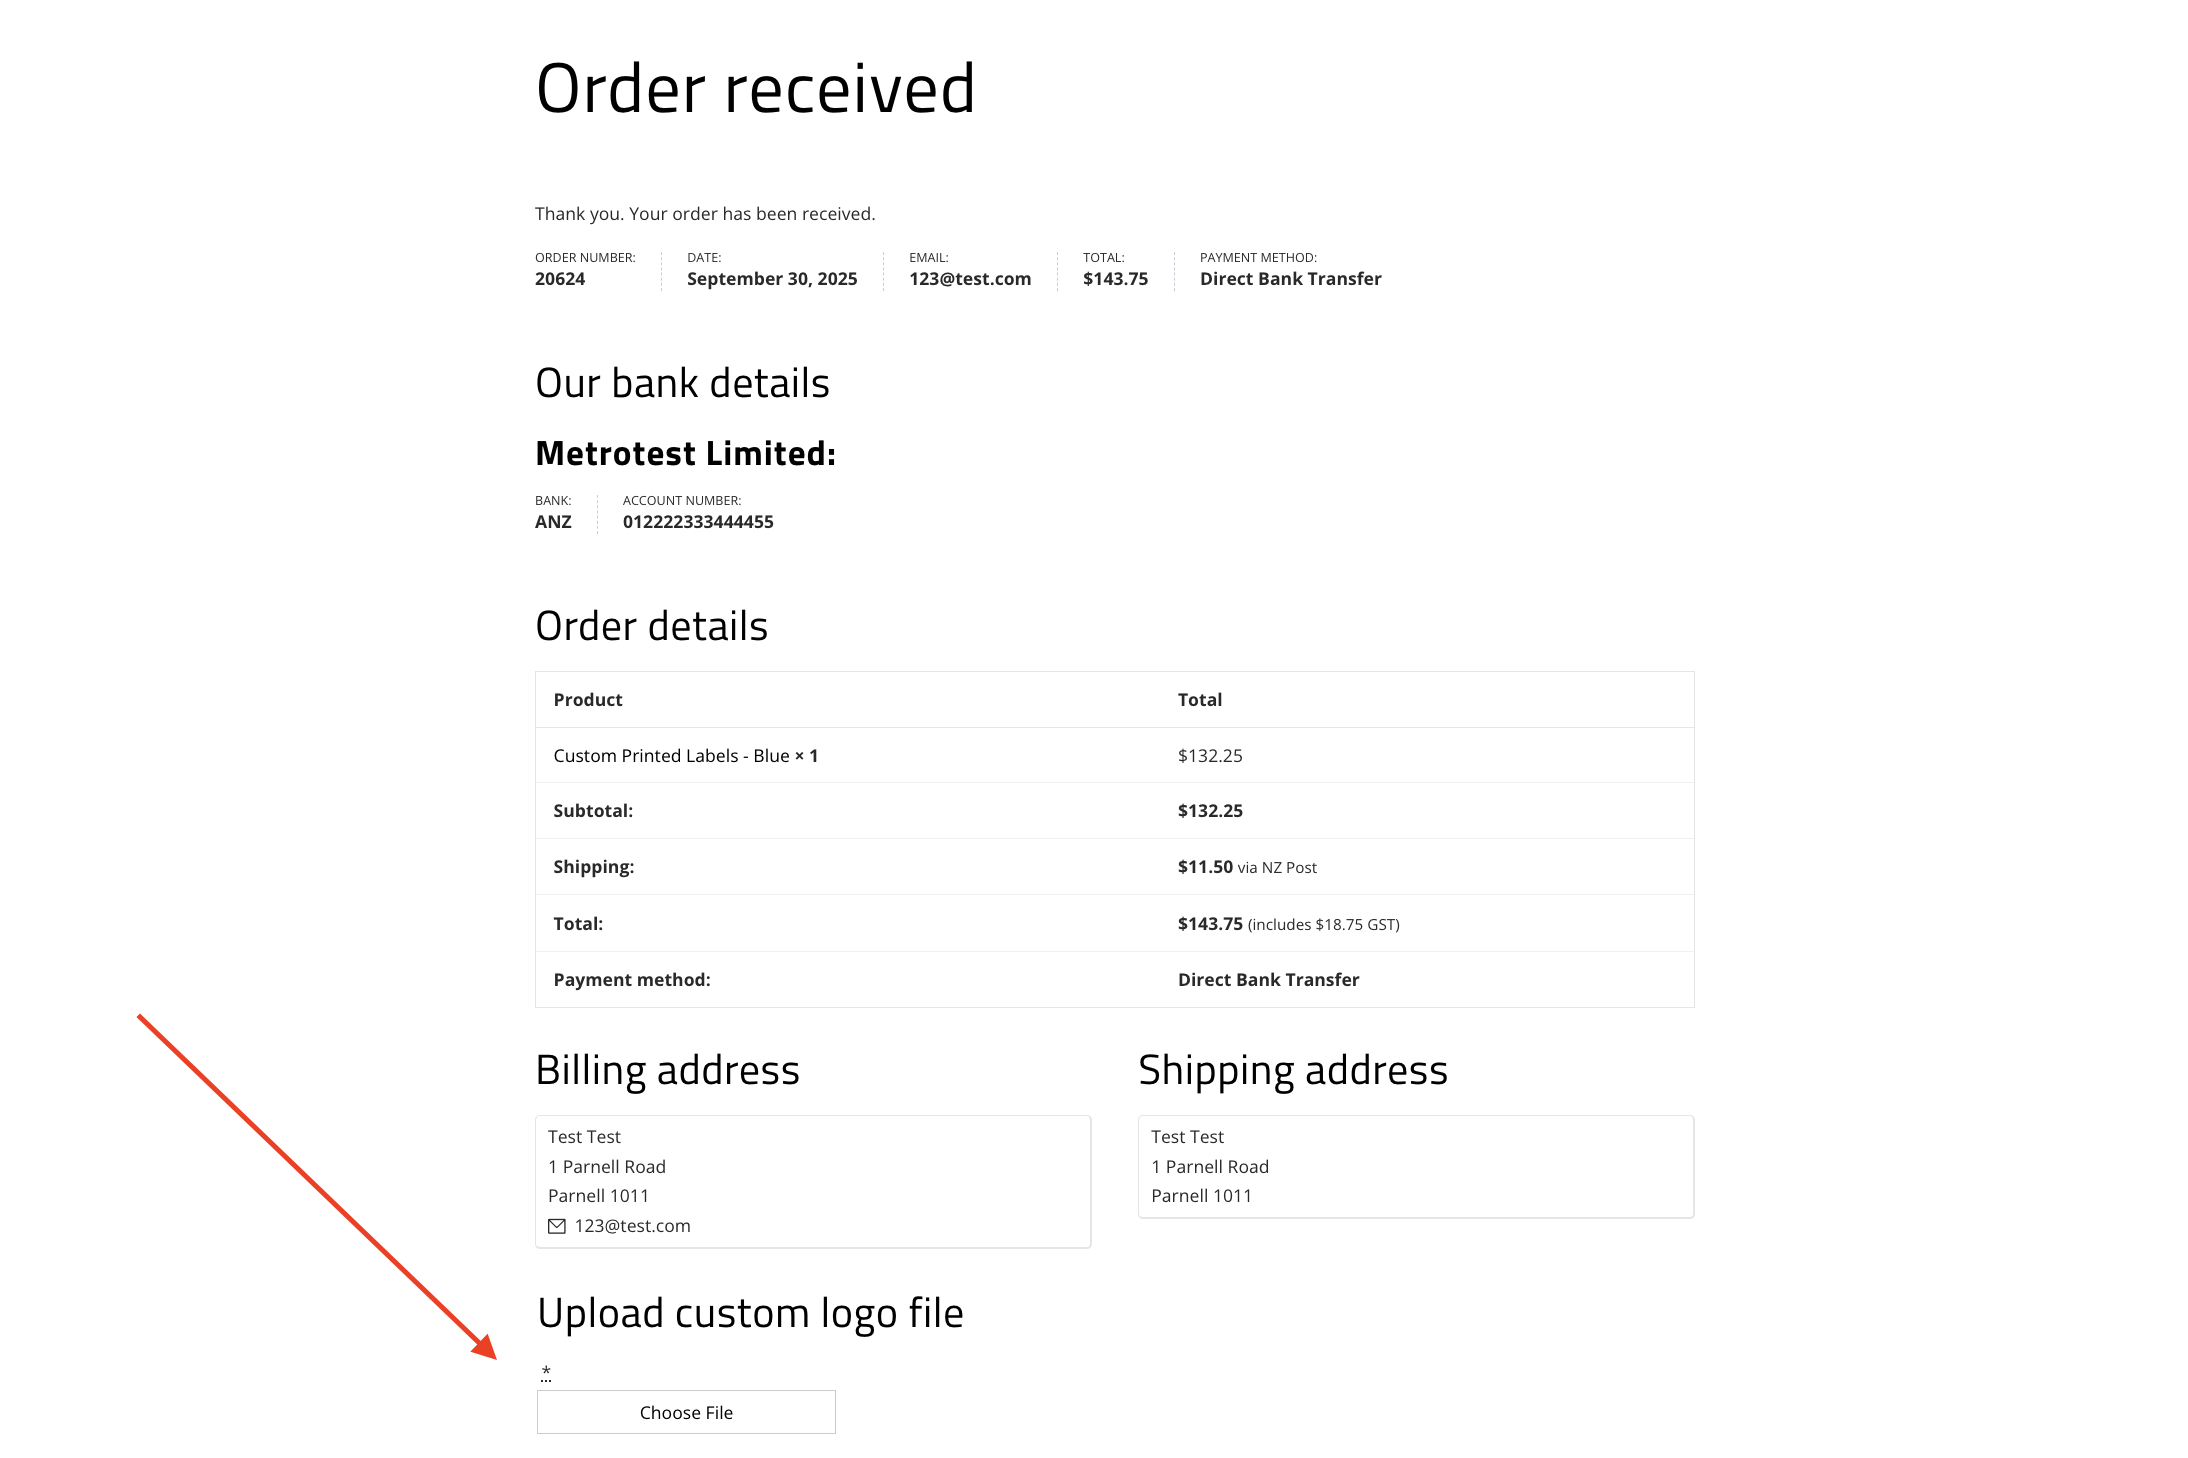Click the bank name ANZ

tap(553, 522)
